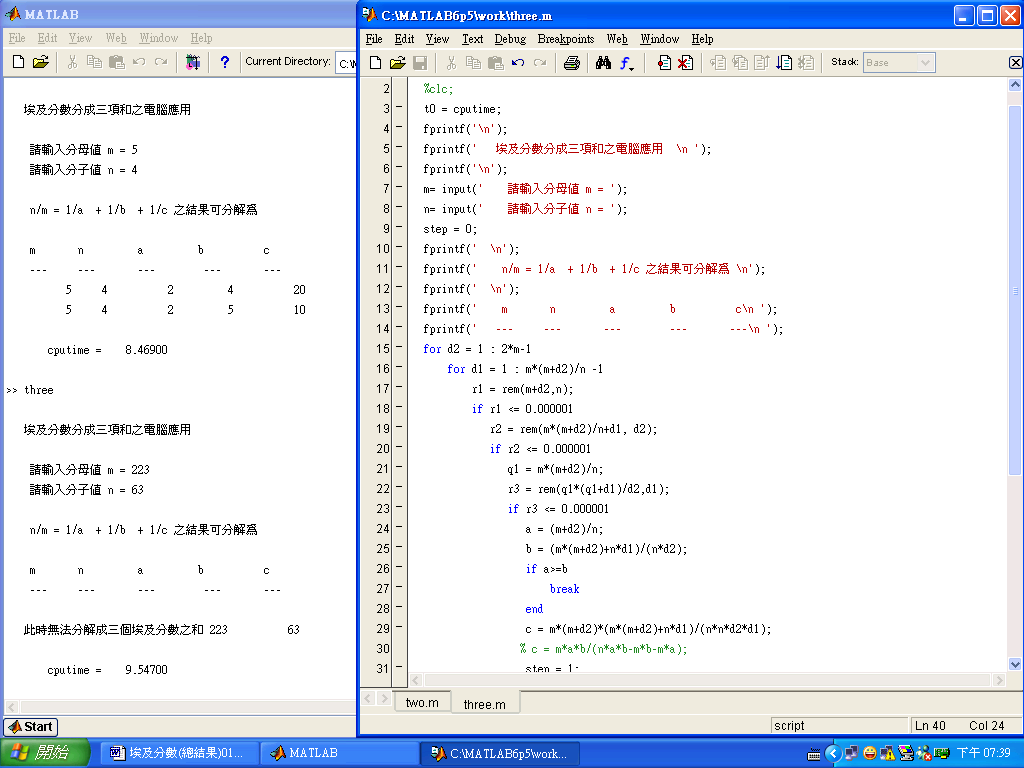The height and width of the screenshot is (768, 1024).
Task: Open the Stack dropdown showing Base
Action: 899,63
